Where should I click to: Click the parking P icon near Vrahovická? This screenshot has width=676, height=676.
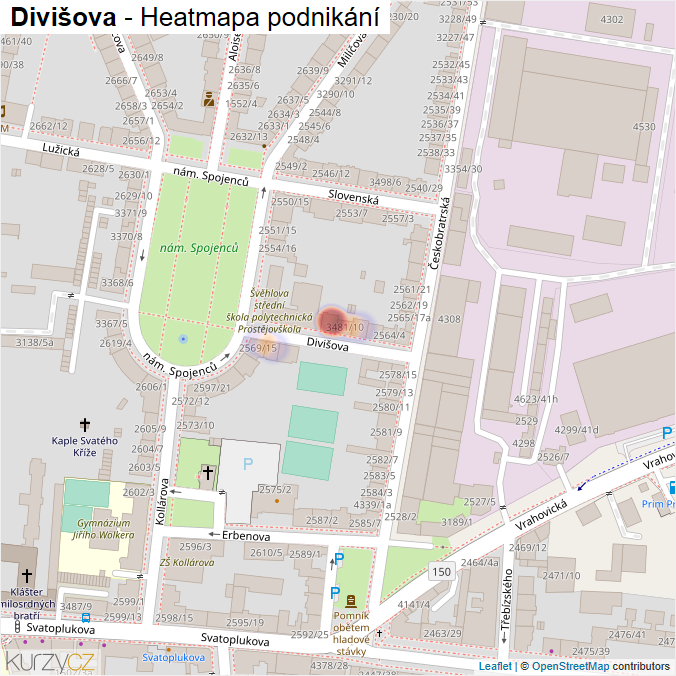click(667, 432)
